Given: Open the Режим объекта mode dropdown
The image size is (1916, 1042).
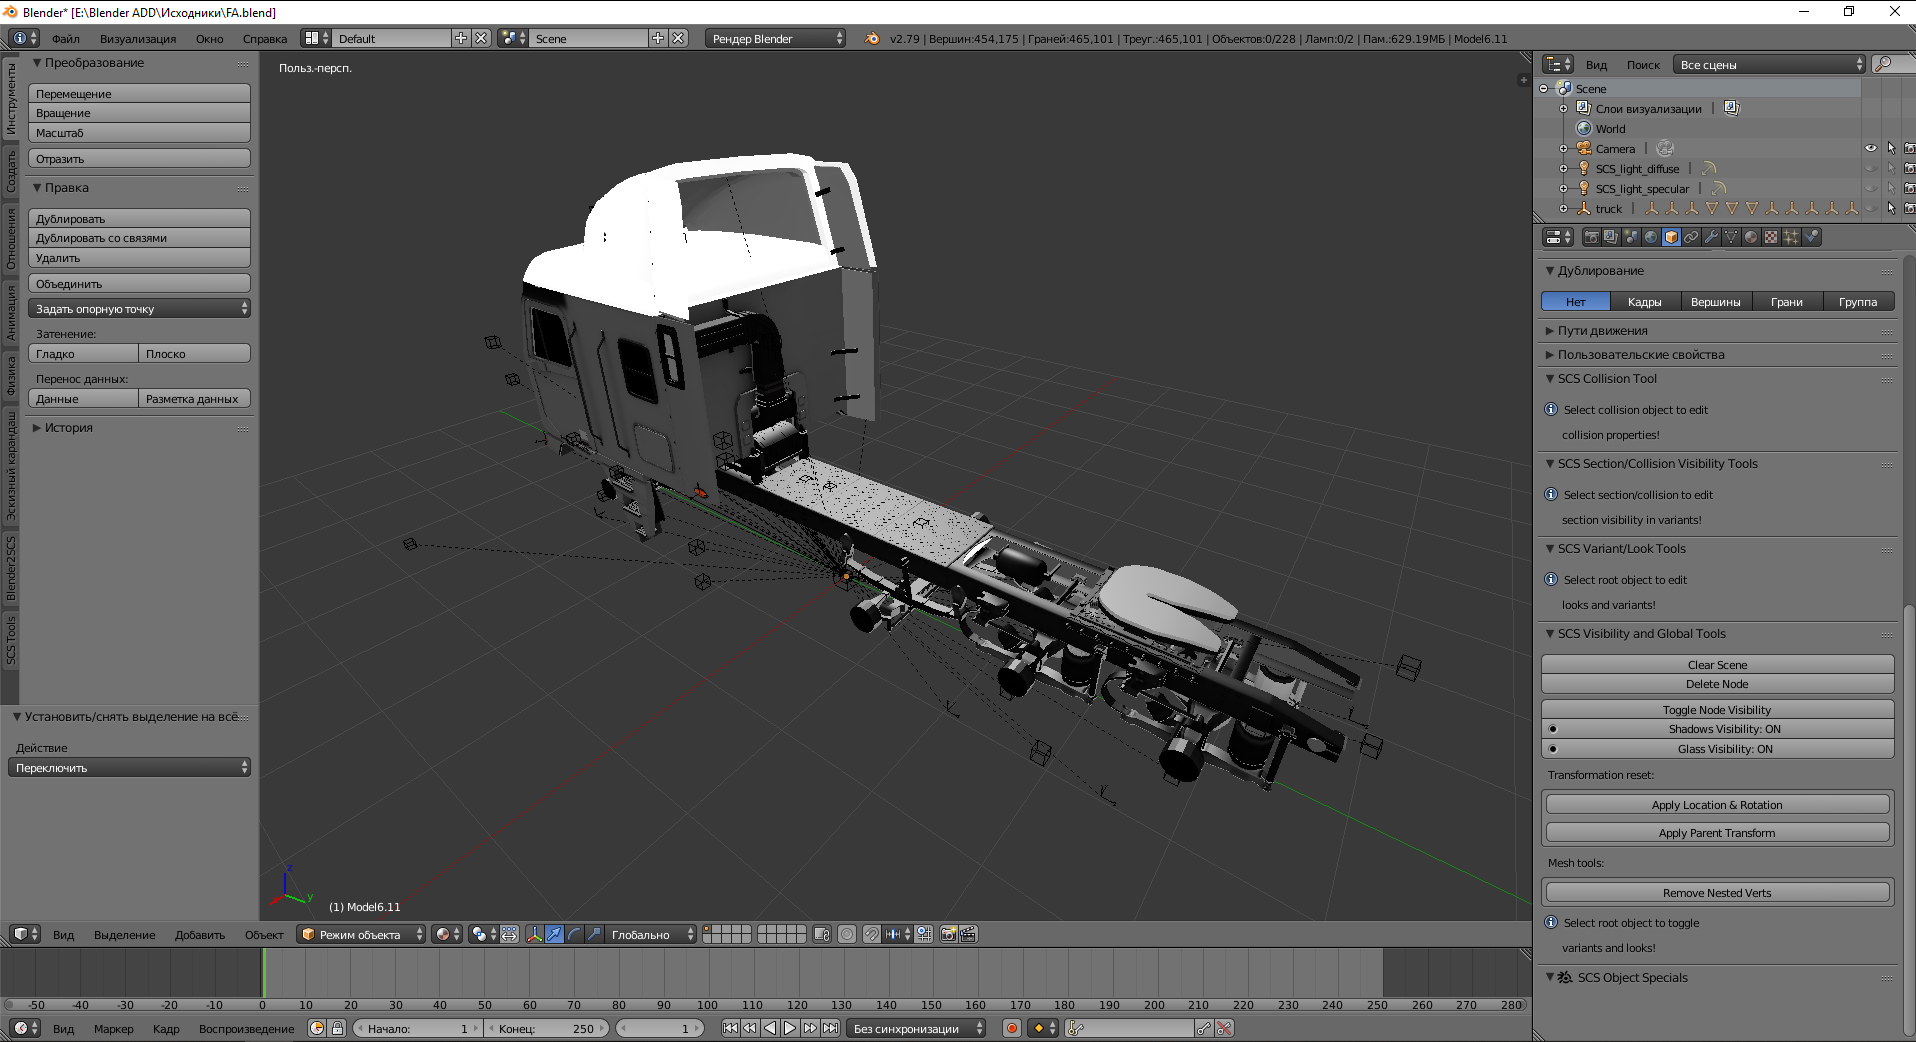Looking at the screenshot, I should click(x=362, y=934).
